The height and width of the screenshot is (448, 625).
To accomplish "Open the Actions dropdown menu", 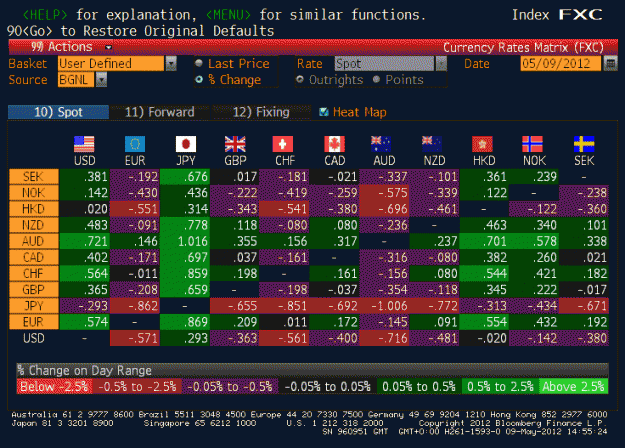I will pyautogui.click(x=71, y=47).
